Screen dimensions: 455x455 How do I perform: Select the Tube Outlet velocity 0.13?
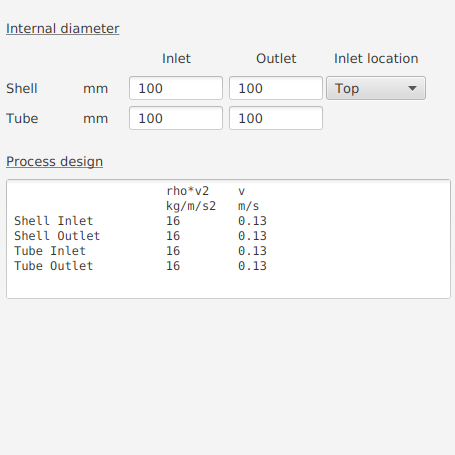(252, 266)
